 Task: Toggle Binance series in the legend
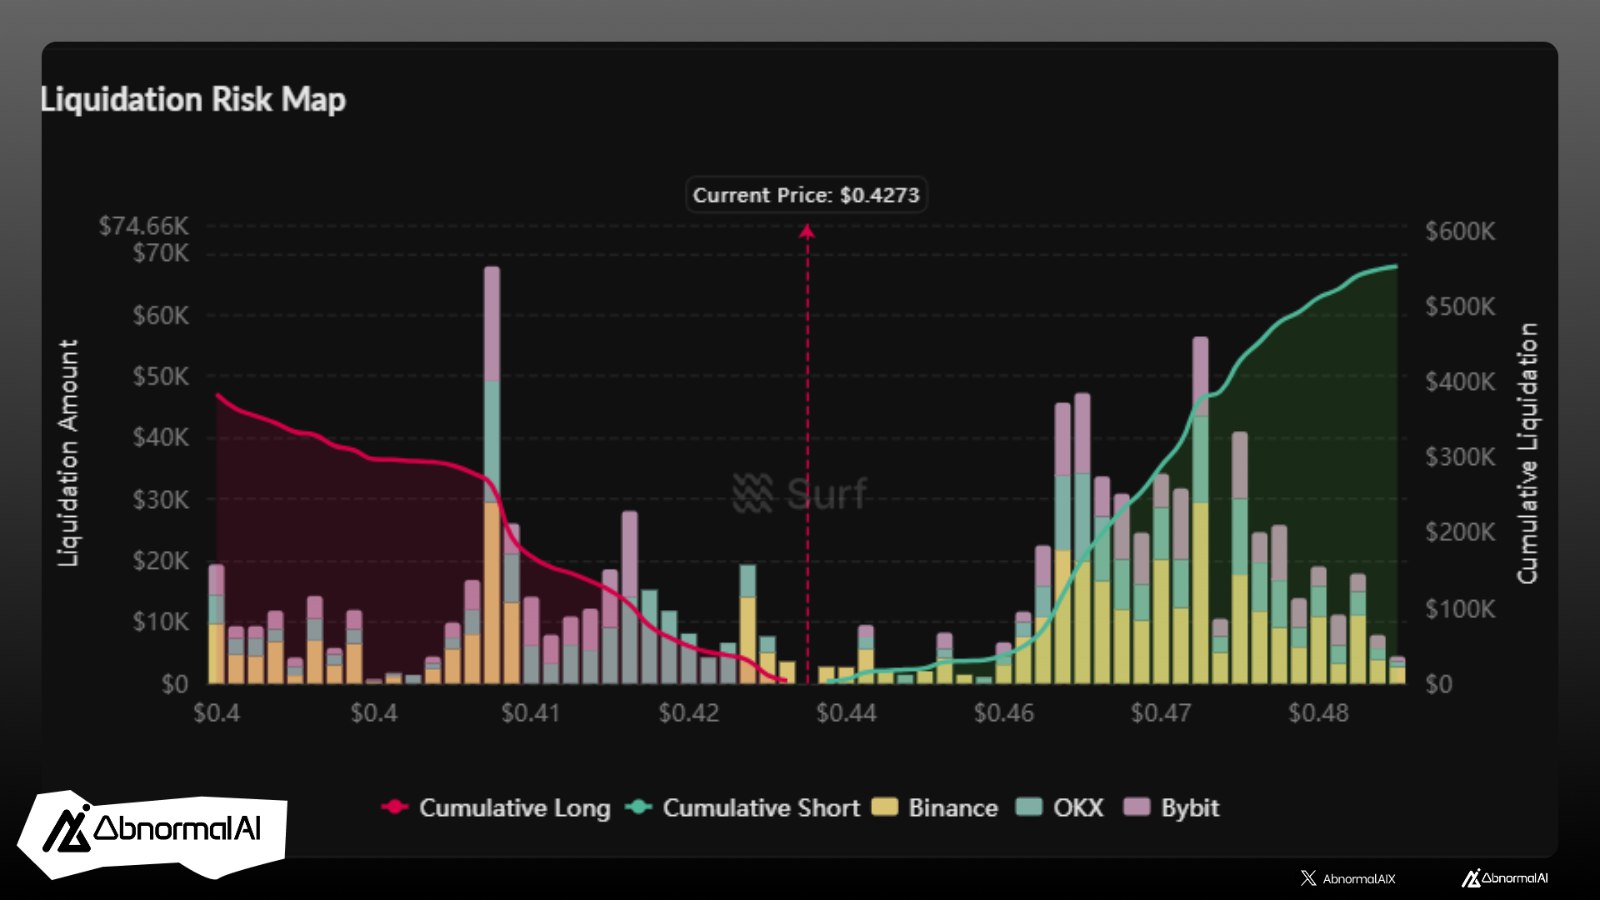click(952, 808)
